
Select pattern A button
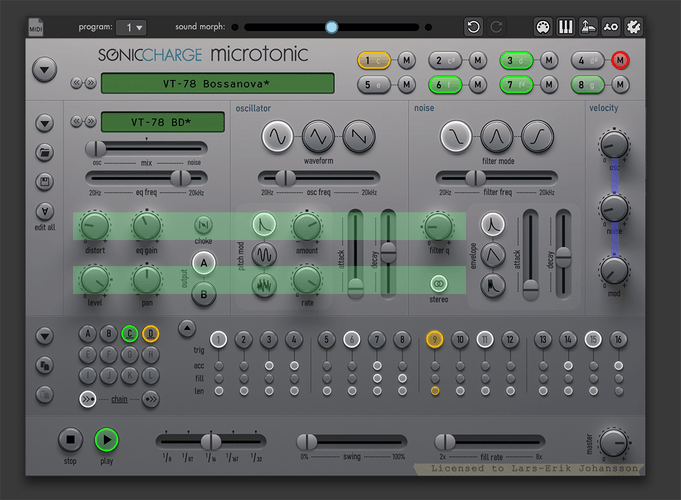pyautogui.click(x=88, y=334)
